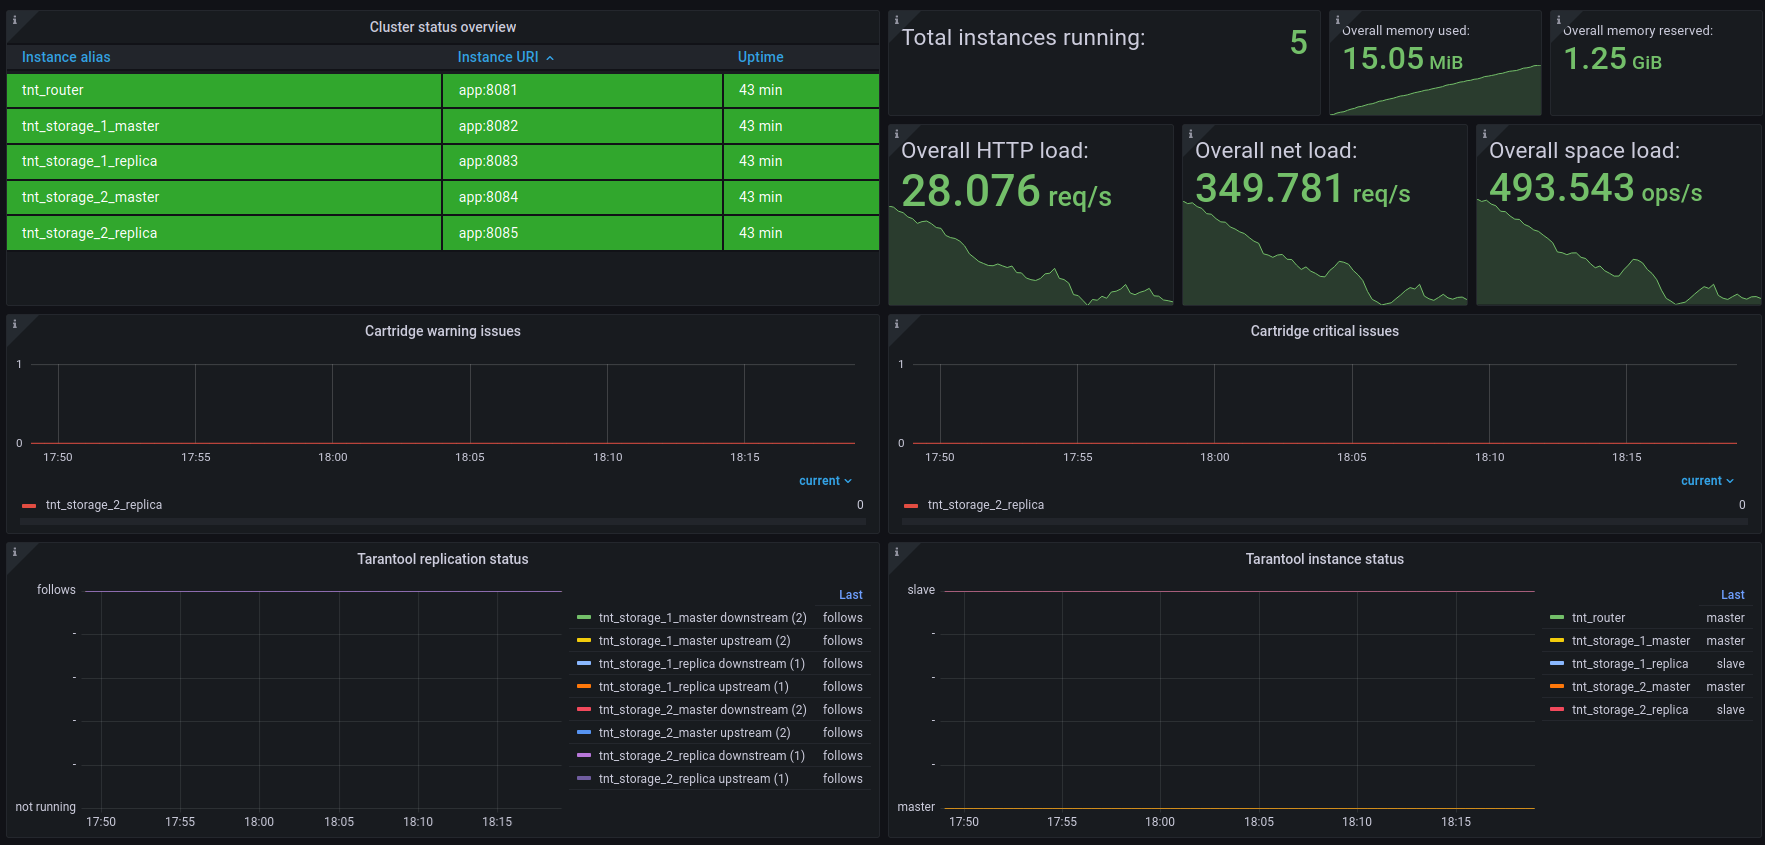Select the tnt_storage_1_master table cell

(224, 126)
